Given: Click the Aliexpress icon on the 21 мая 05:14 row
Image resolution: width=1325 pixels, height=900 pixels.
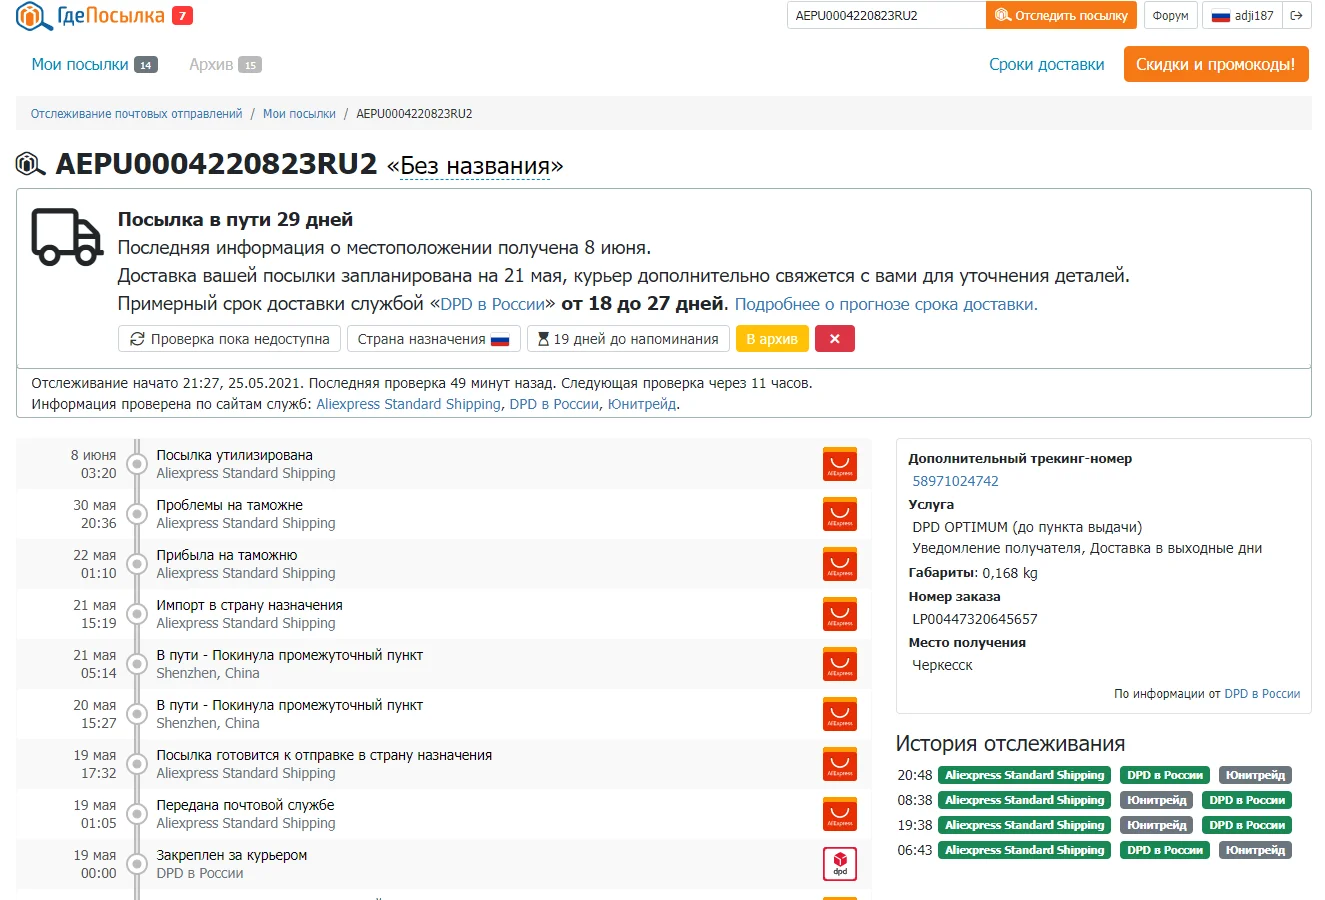Looking at the screenshot, I should (840, 664).
